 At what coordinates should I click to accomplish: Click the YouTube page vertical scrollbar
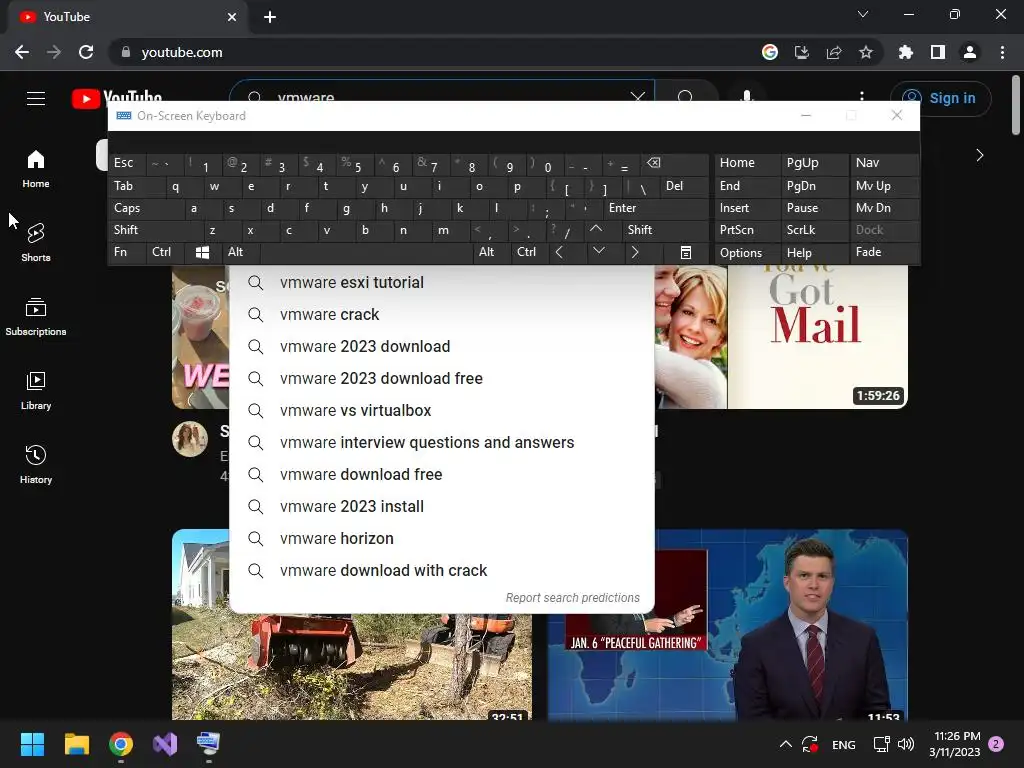pyautogui.click(x=1016, y=104)
